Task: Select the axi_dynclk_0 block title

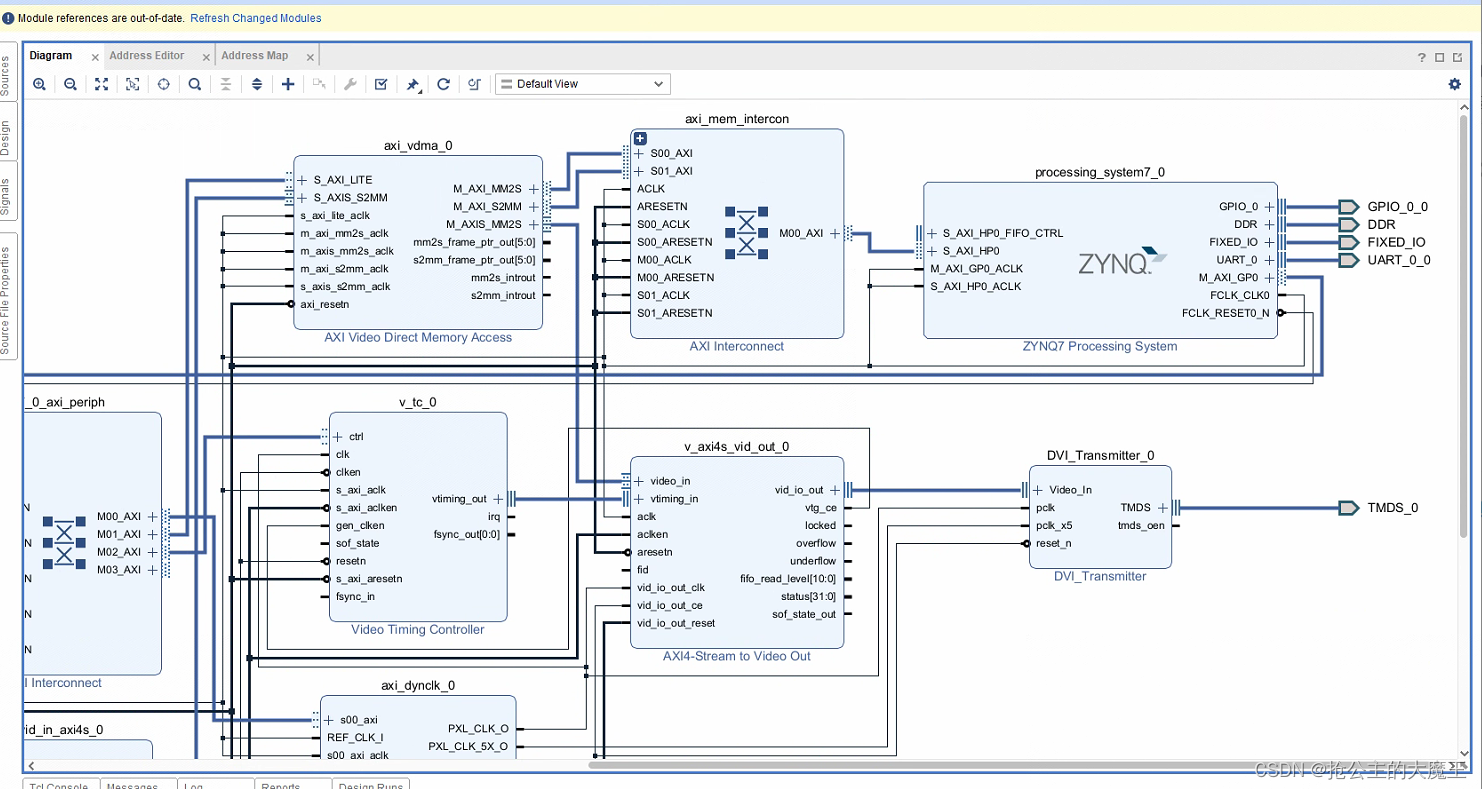Action: click(x=418, y=685)
